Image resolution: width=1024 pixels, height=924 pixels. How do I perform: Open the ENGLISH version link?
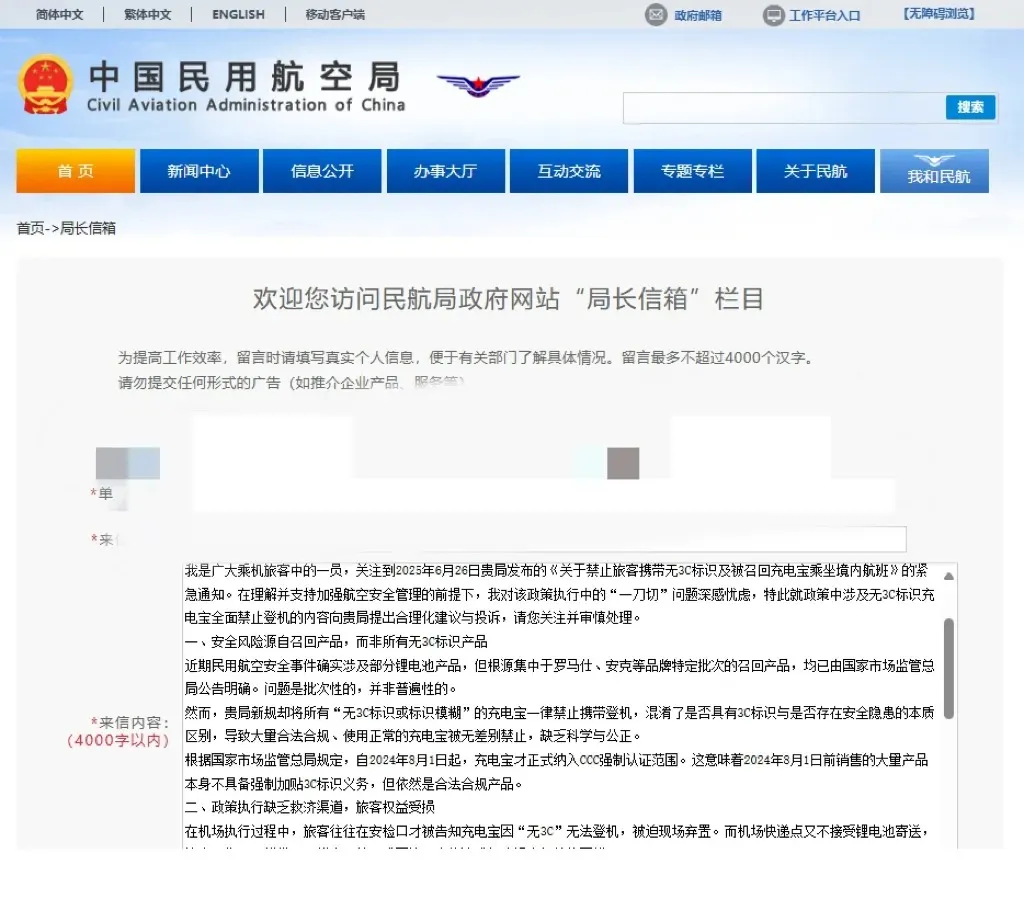point(238,14)
